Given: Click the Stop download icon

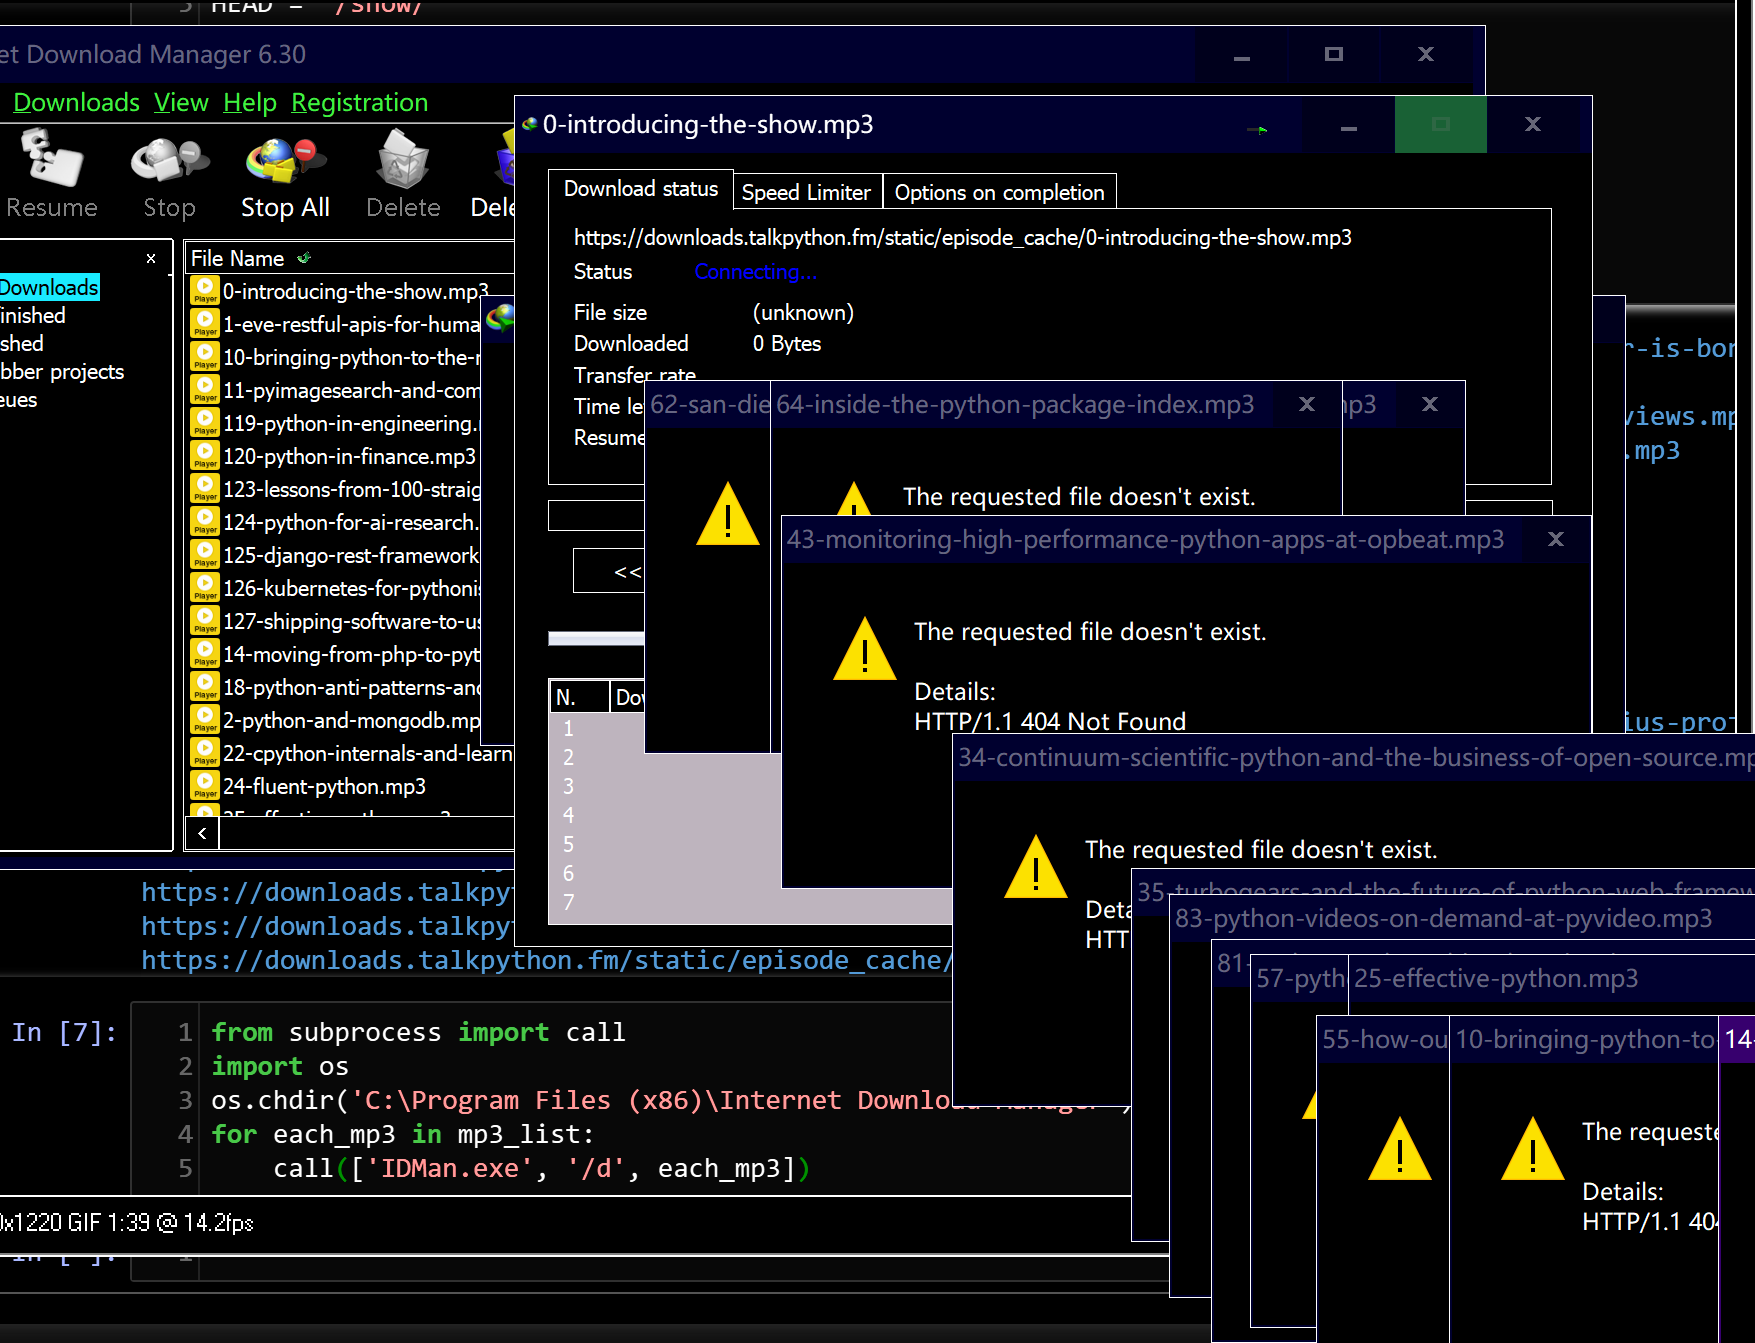Looking at the screenshot, I should (169, 161).
